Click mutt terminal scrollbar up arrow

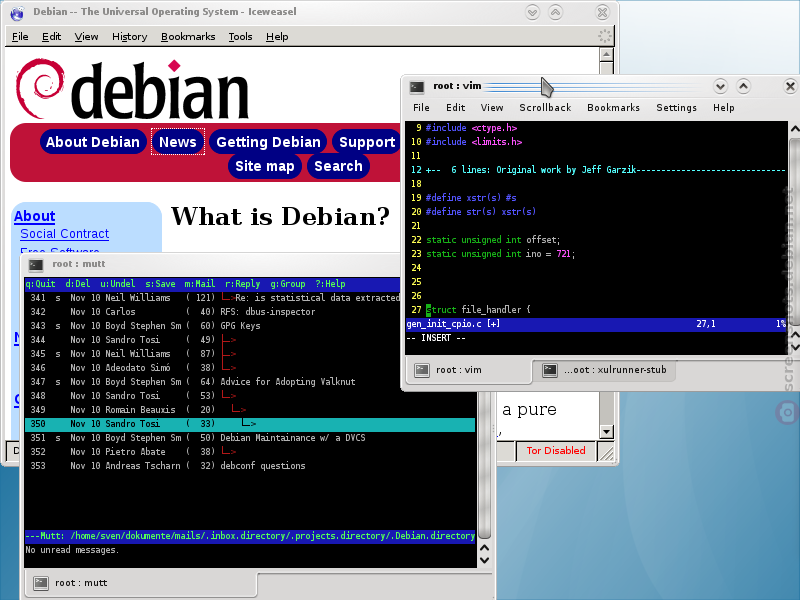coord(485,548)
